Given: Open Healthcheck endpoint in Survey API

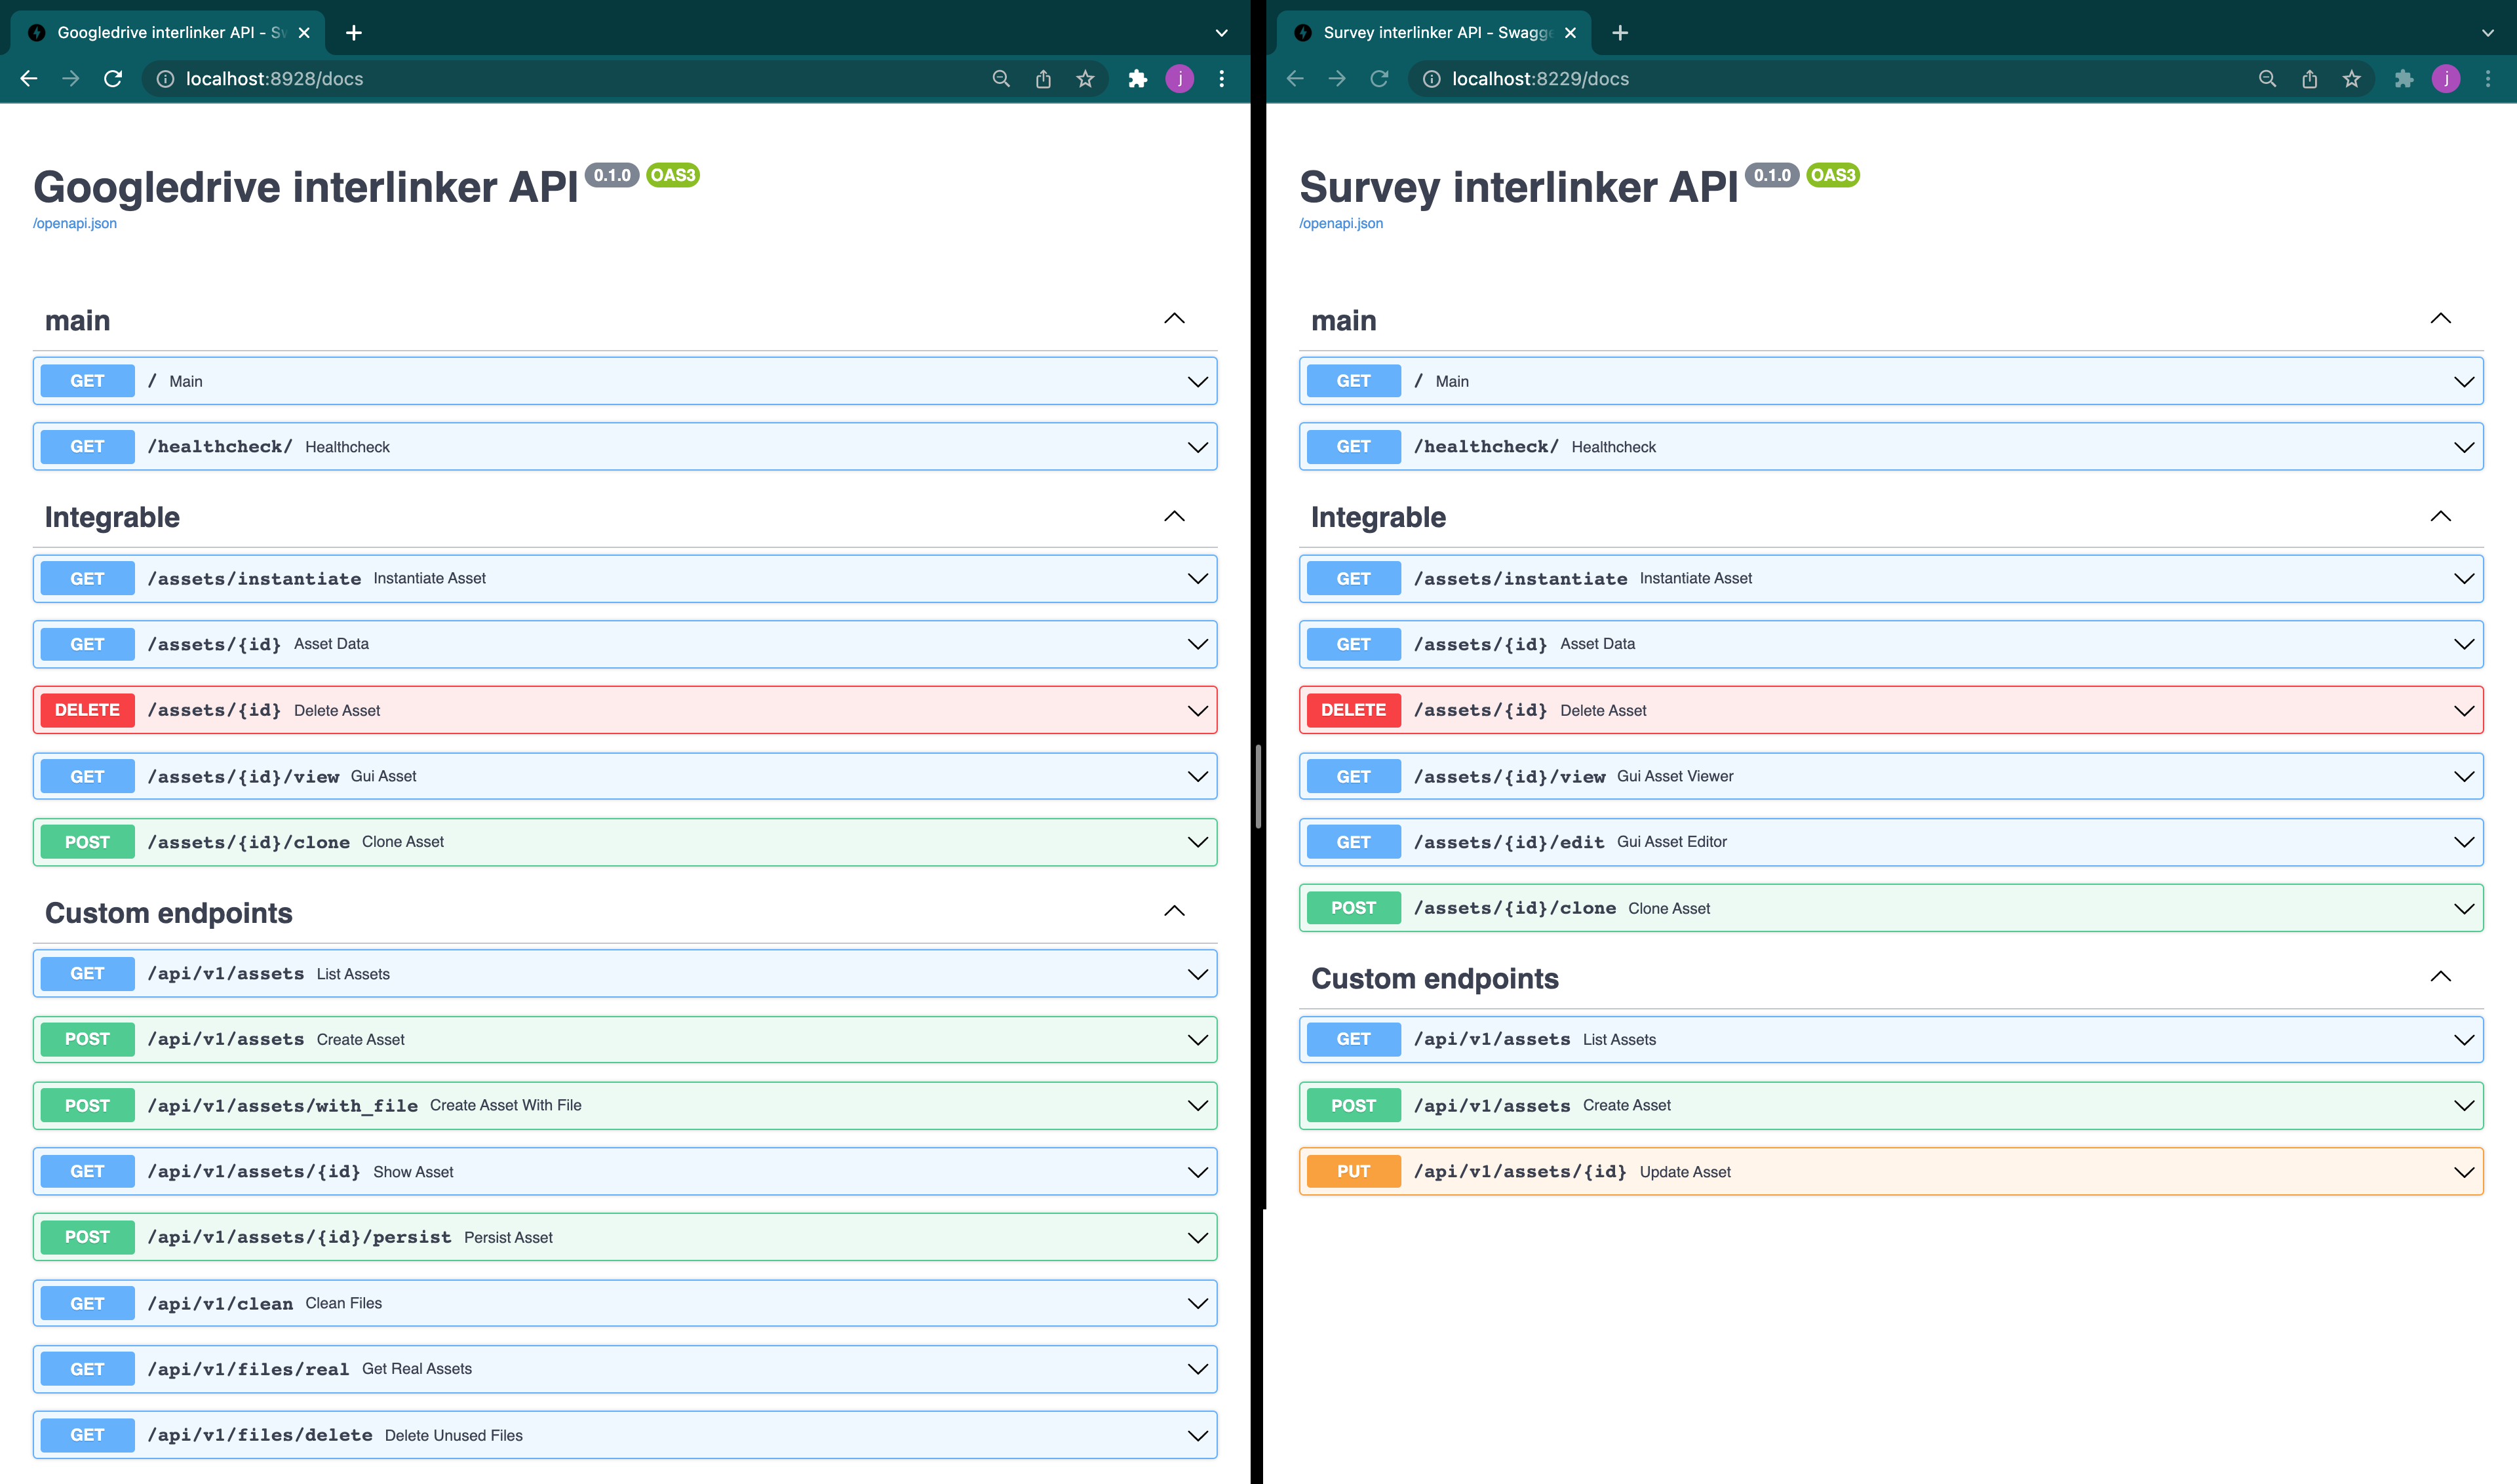Looking at the screenshot, I should (1891, 447).
